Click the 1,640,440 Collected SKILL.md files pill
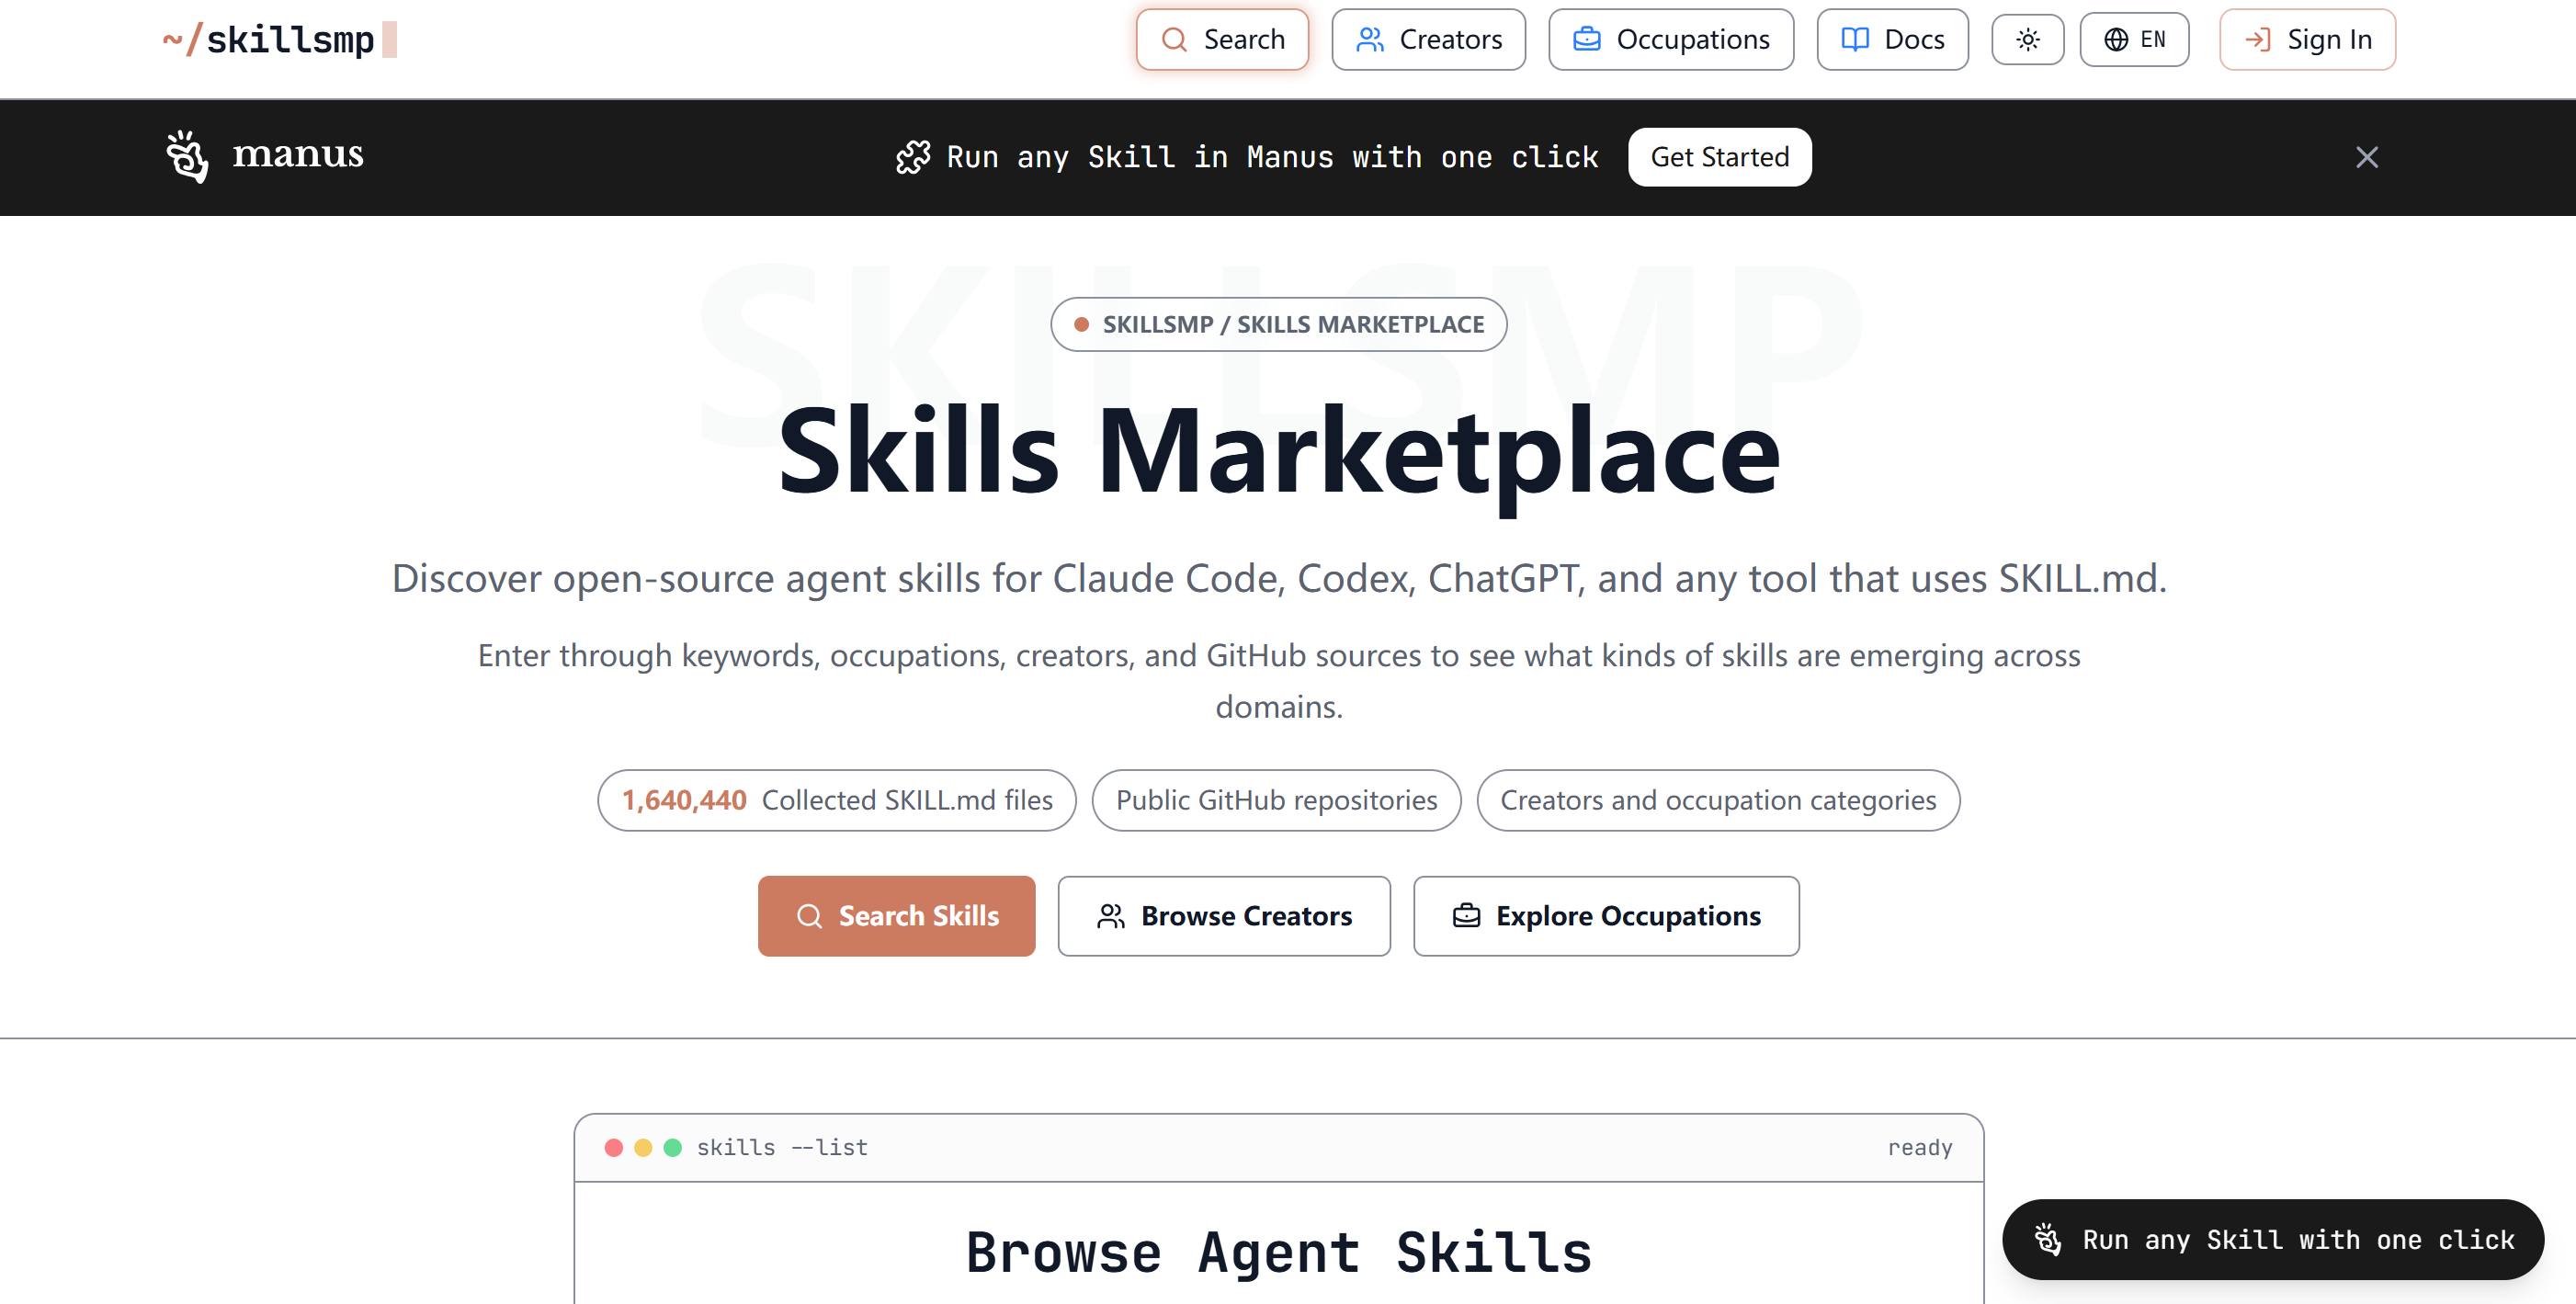The width and height of the screenshot is (2576, 1304). click(x=837, y=800)
